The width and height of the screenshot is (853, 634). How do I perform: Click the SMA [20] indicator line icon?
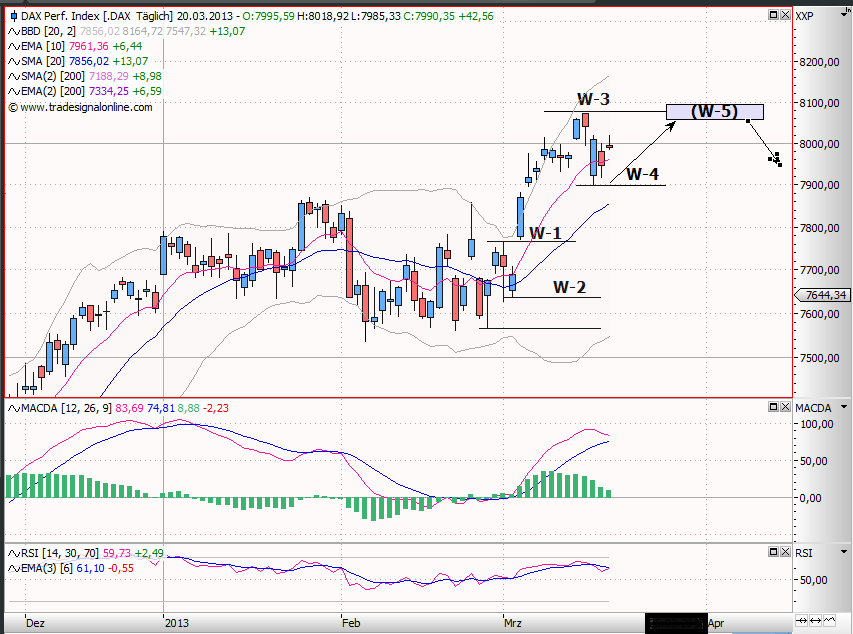pos(13,61)
